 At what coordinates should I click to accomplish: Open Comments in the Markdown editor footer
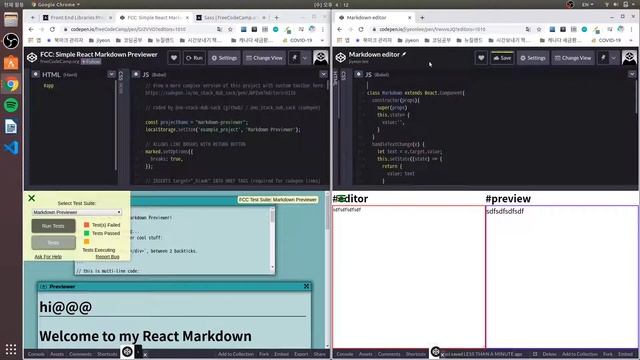389,354
